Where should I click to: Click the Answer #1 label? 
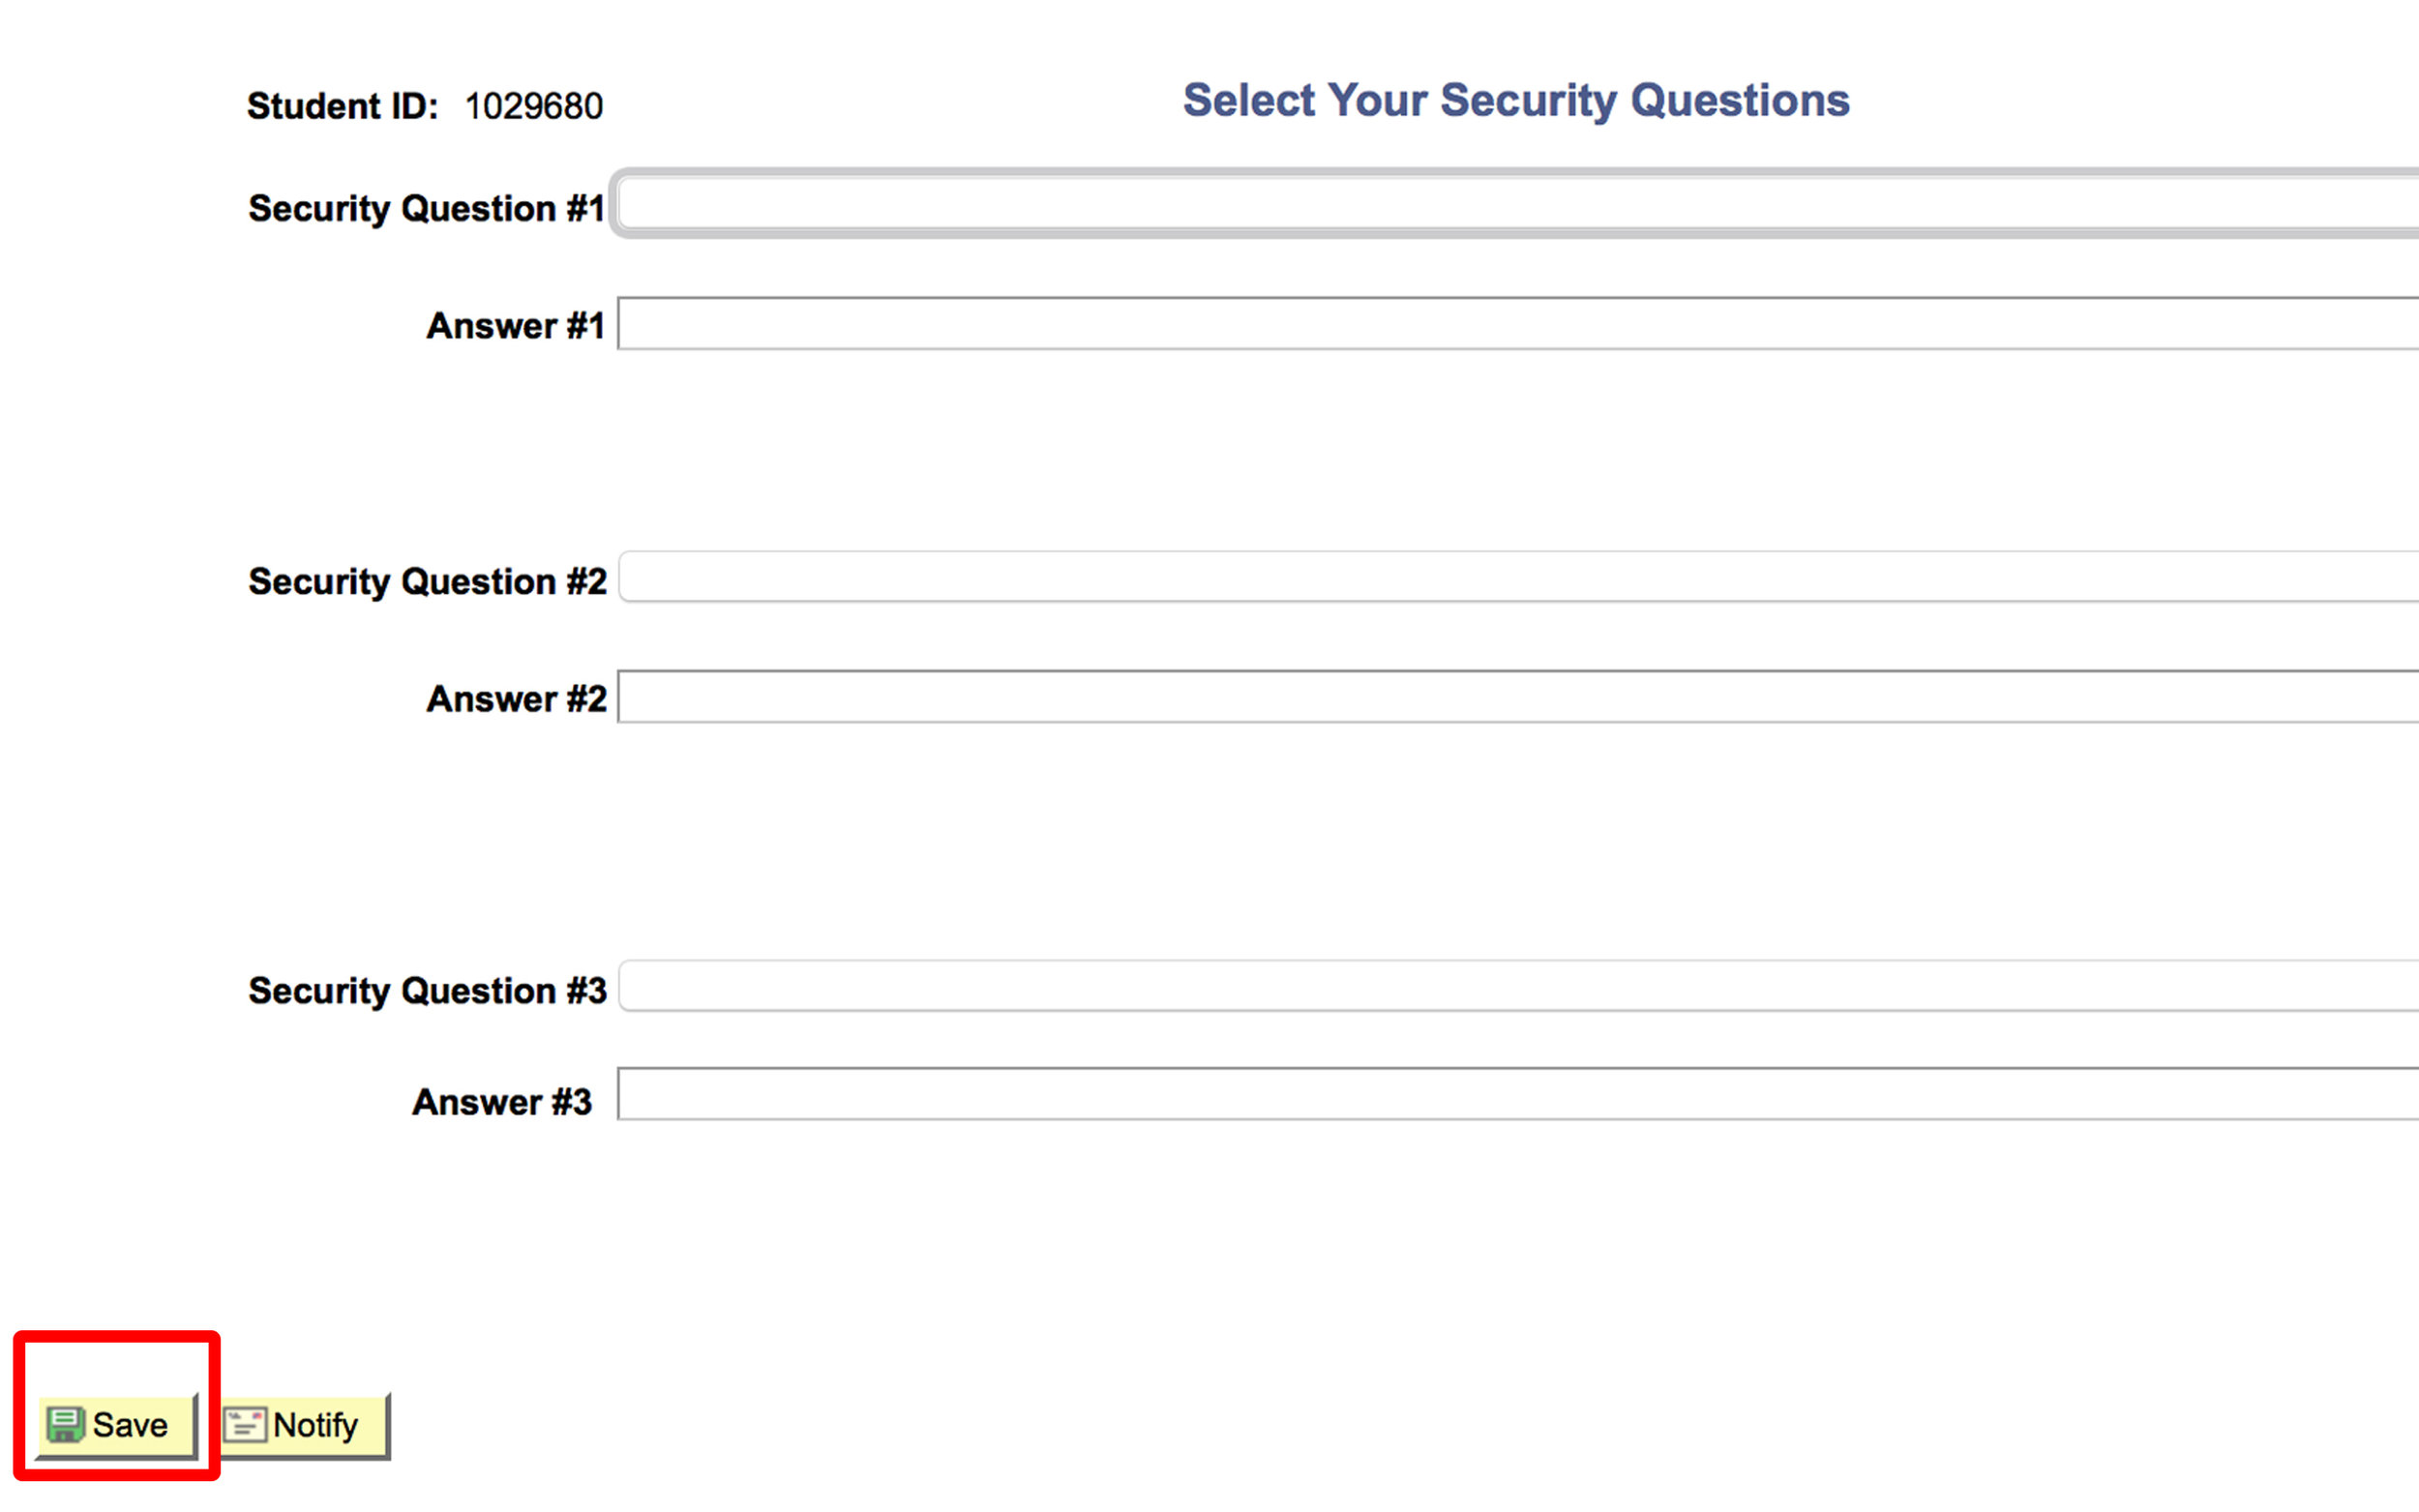[x=516, y=326]
